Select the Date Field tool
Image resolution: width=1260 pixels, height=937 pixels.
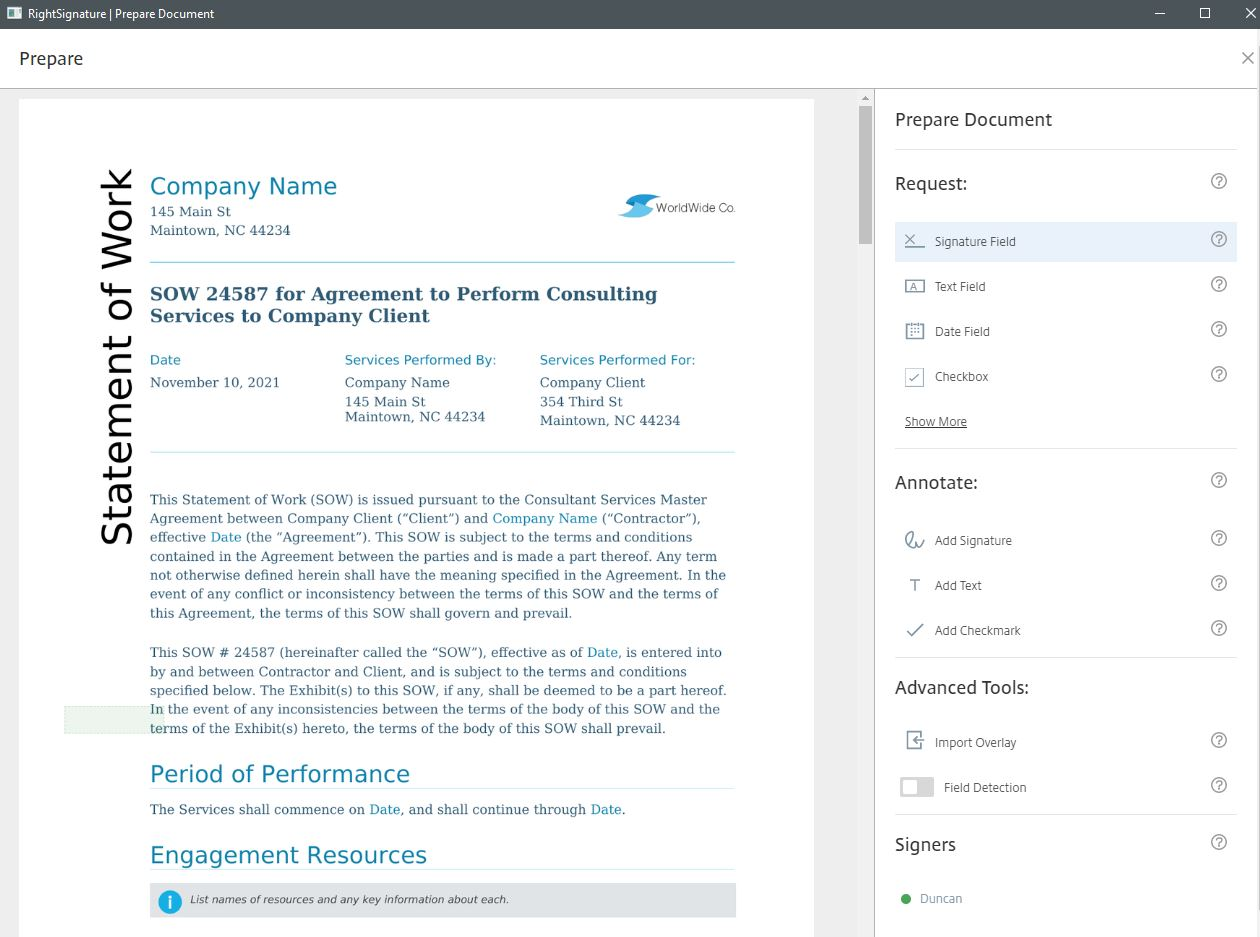[962, 331]
